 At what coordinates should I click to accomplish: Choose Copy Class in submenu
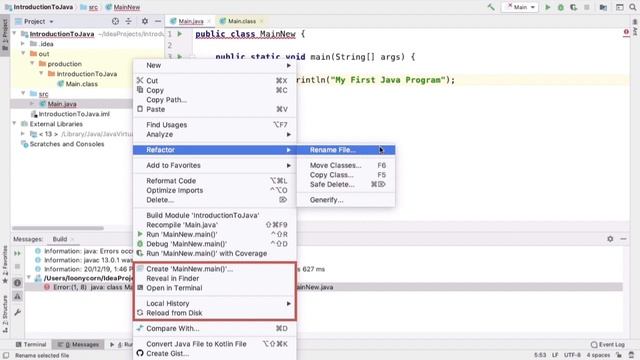346,175
